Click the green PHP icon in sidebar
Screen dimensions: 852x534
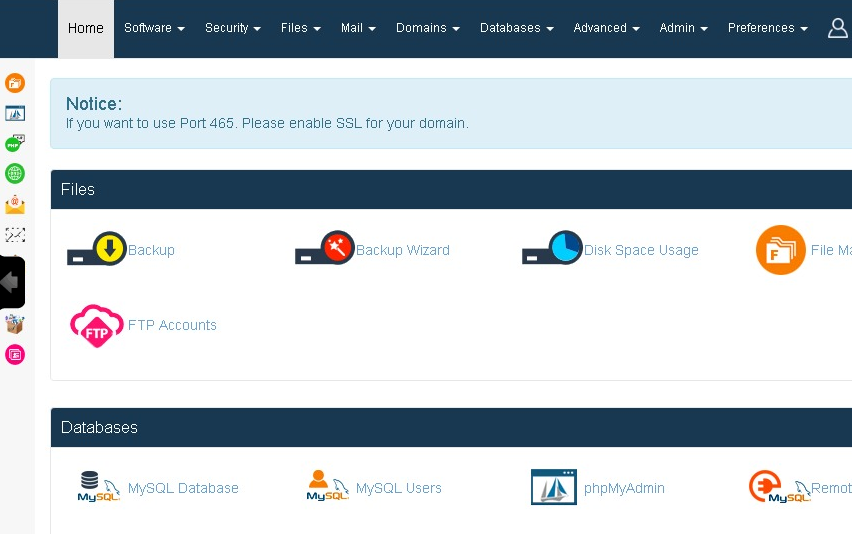(14, 143)
